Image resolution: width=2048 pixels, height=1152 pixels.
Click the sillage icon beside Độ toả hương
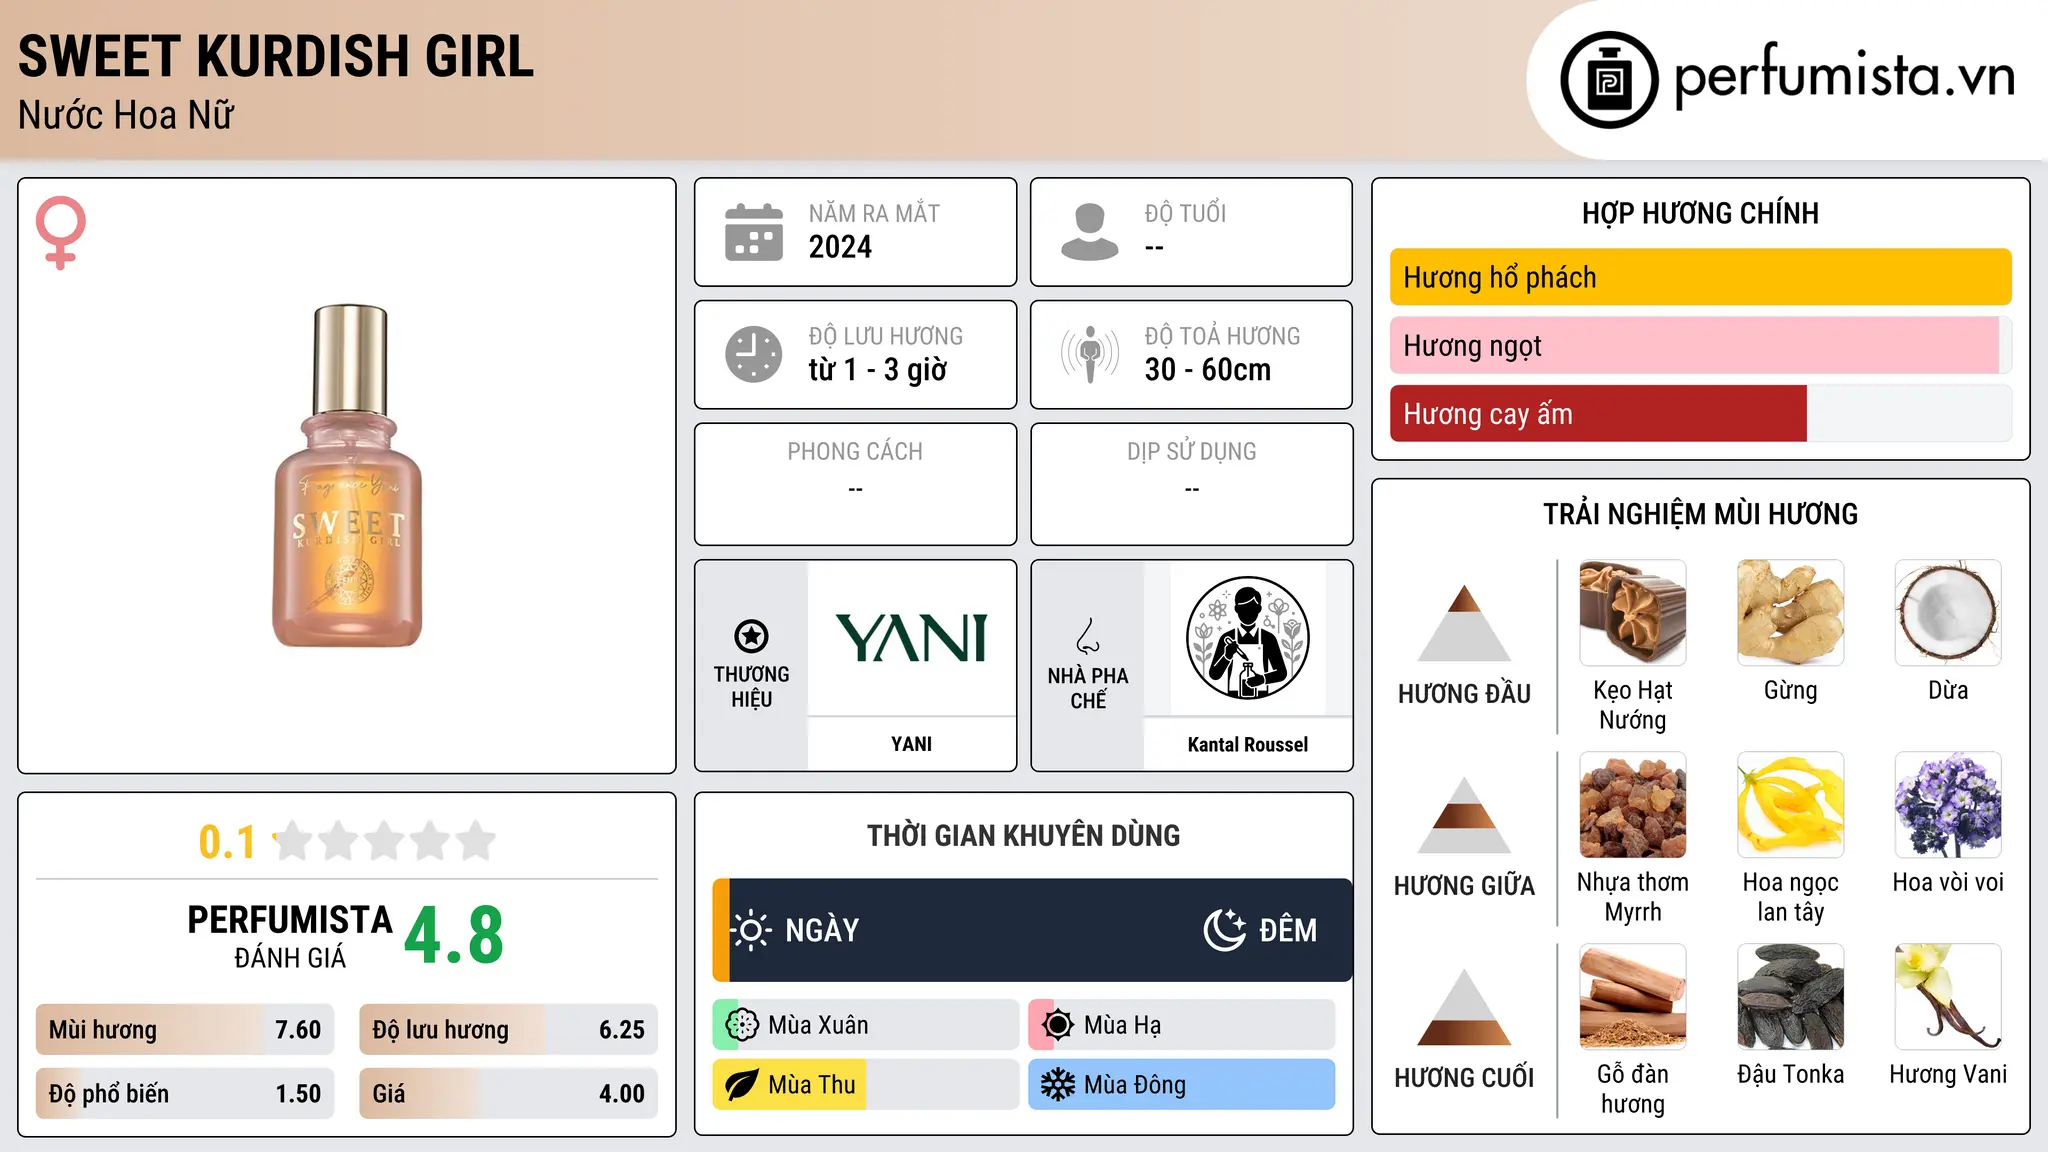(x=1089, y=354)
